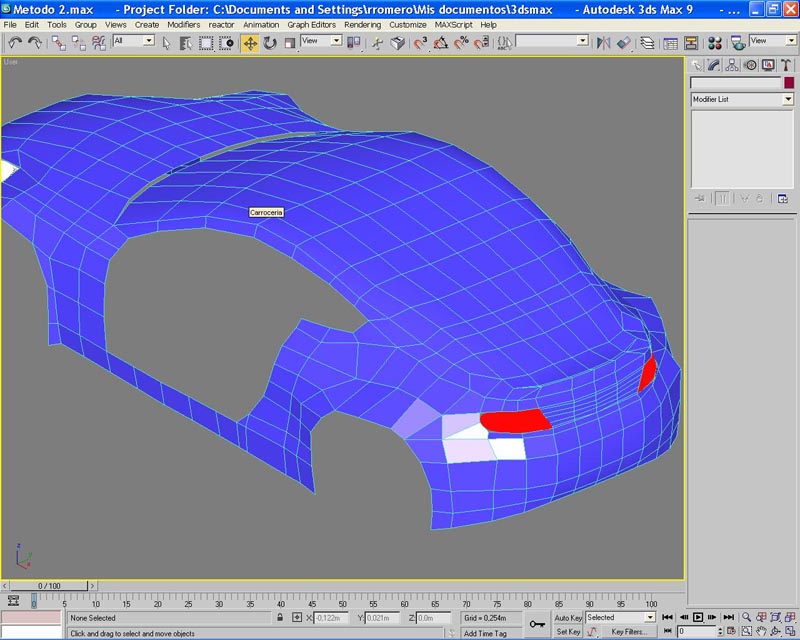The image size is (800, 640).
Task: Select the Move tool in main toolbar
Action: pos(250,43)
